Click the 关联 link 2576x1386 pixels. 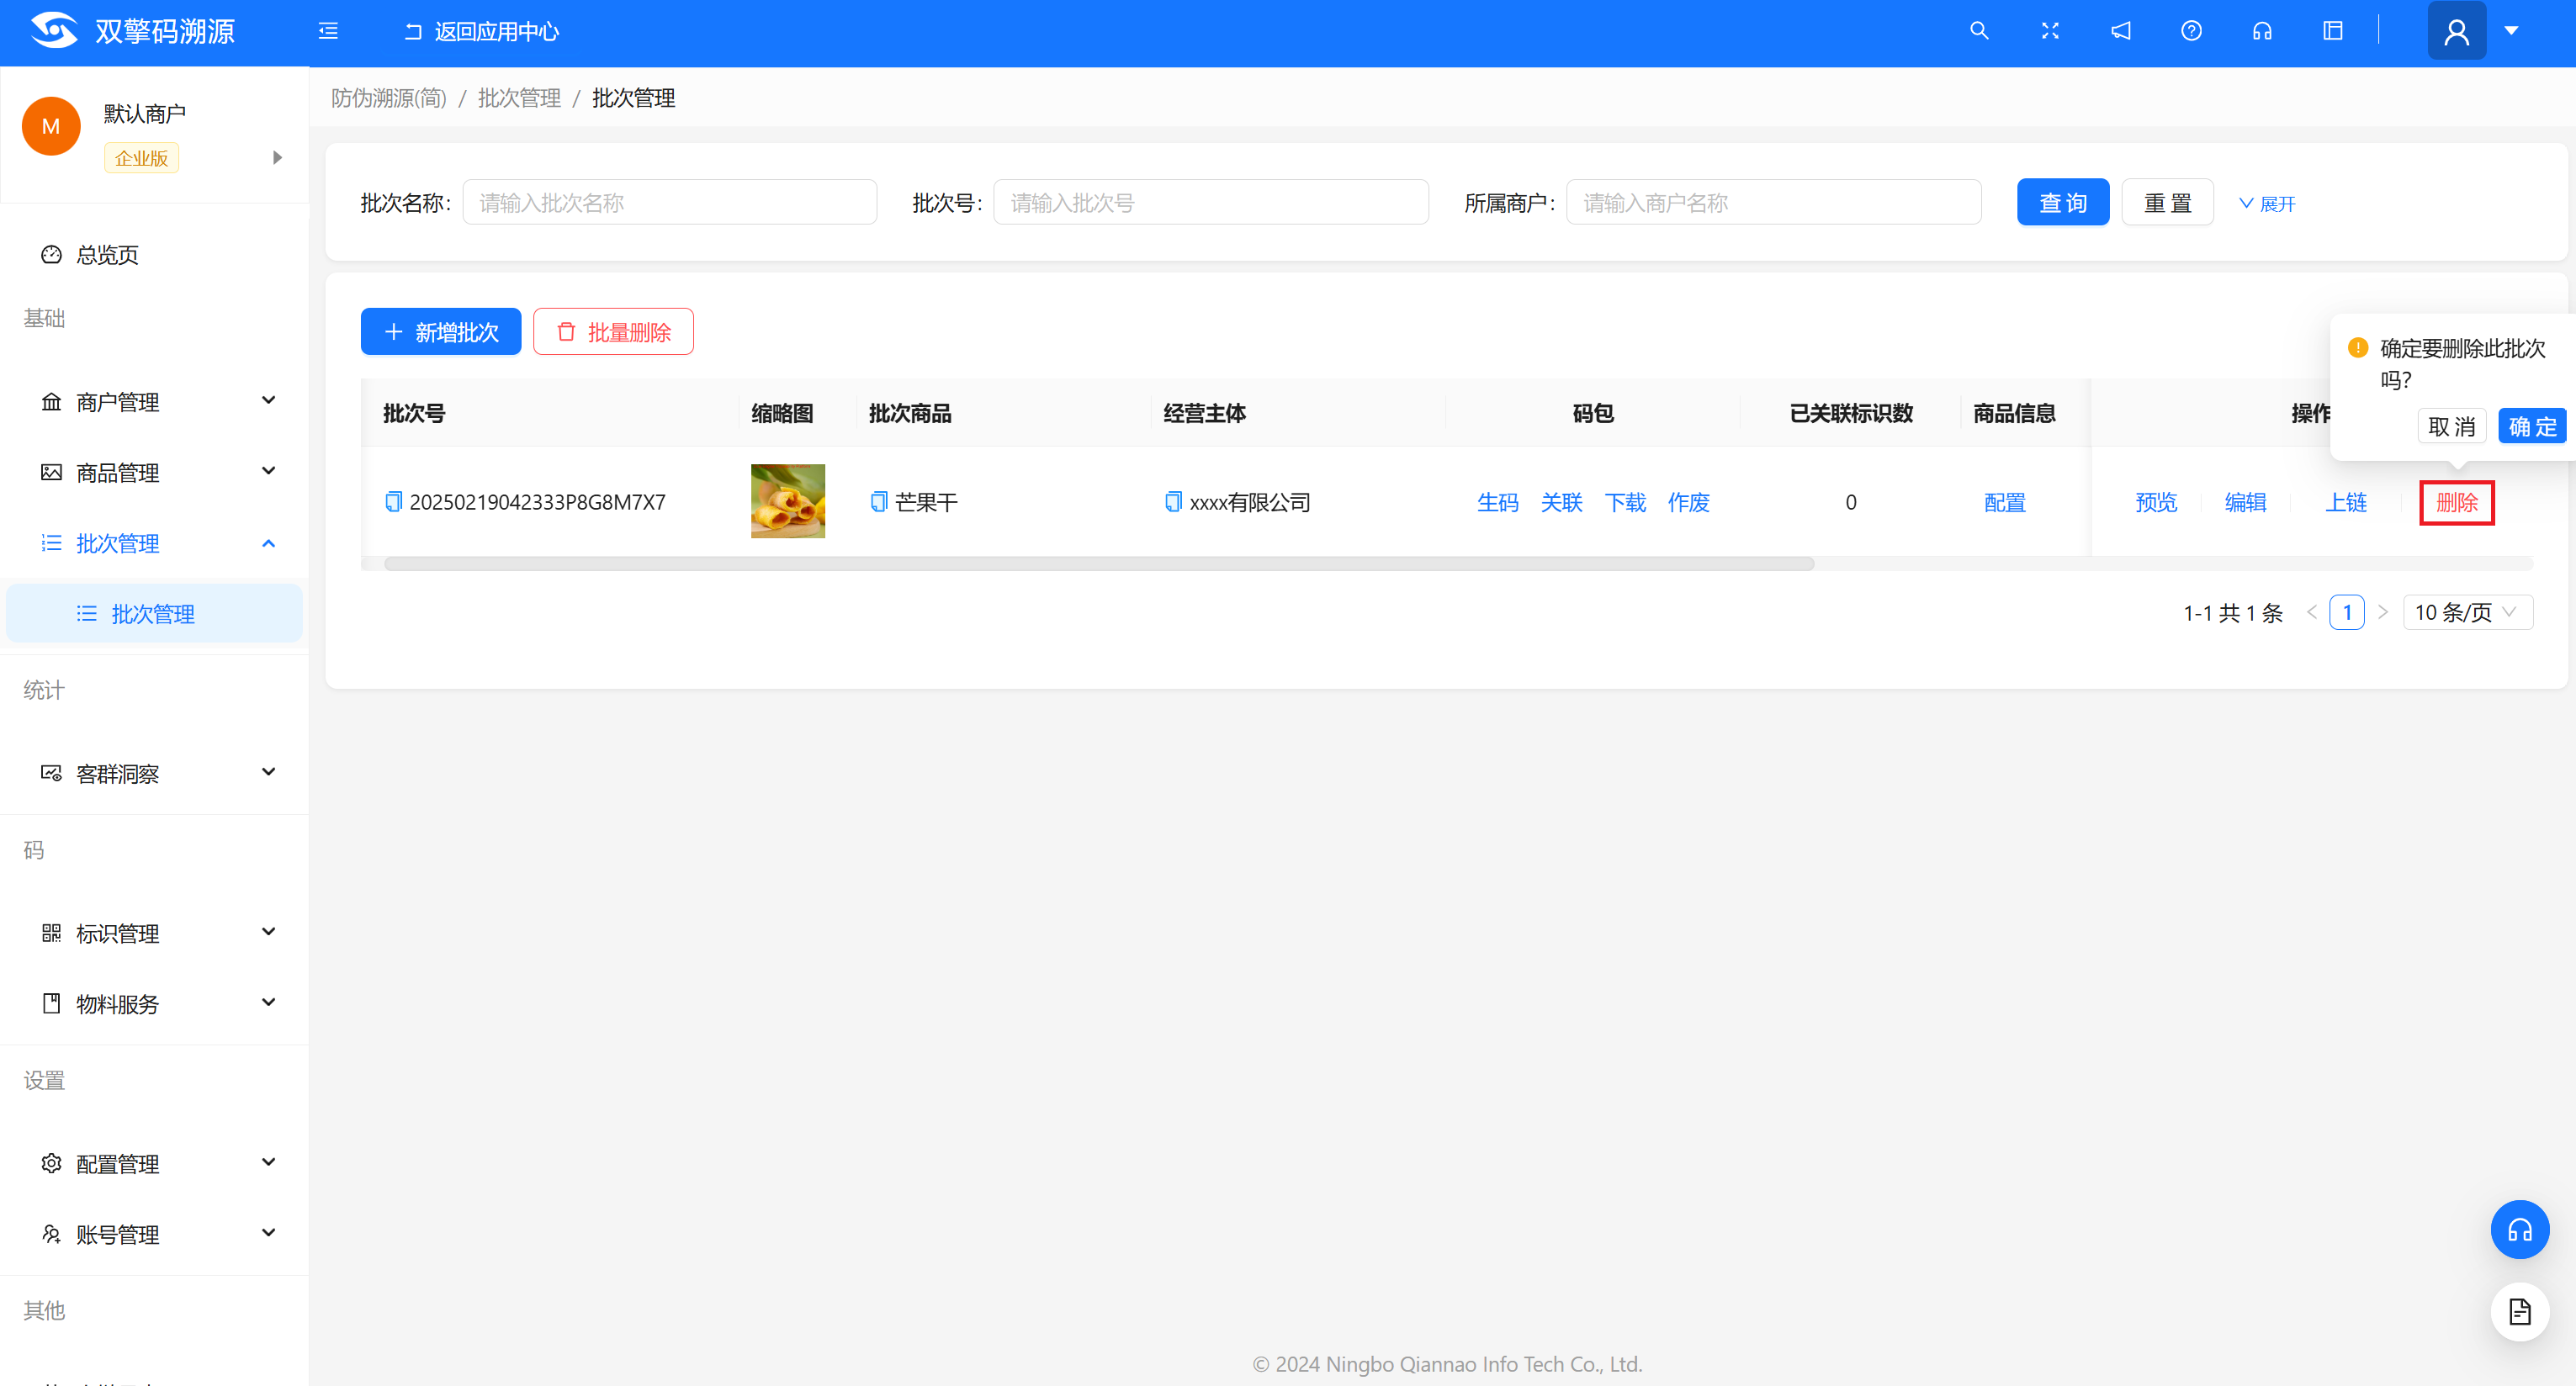[1561, 502]
